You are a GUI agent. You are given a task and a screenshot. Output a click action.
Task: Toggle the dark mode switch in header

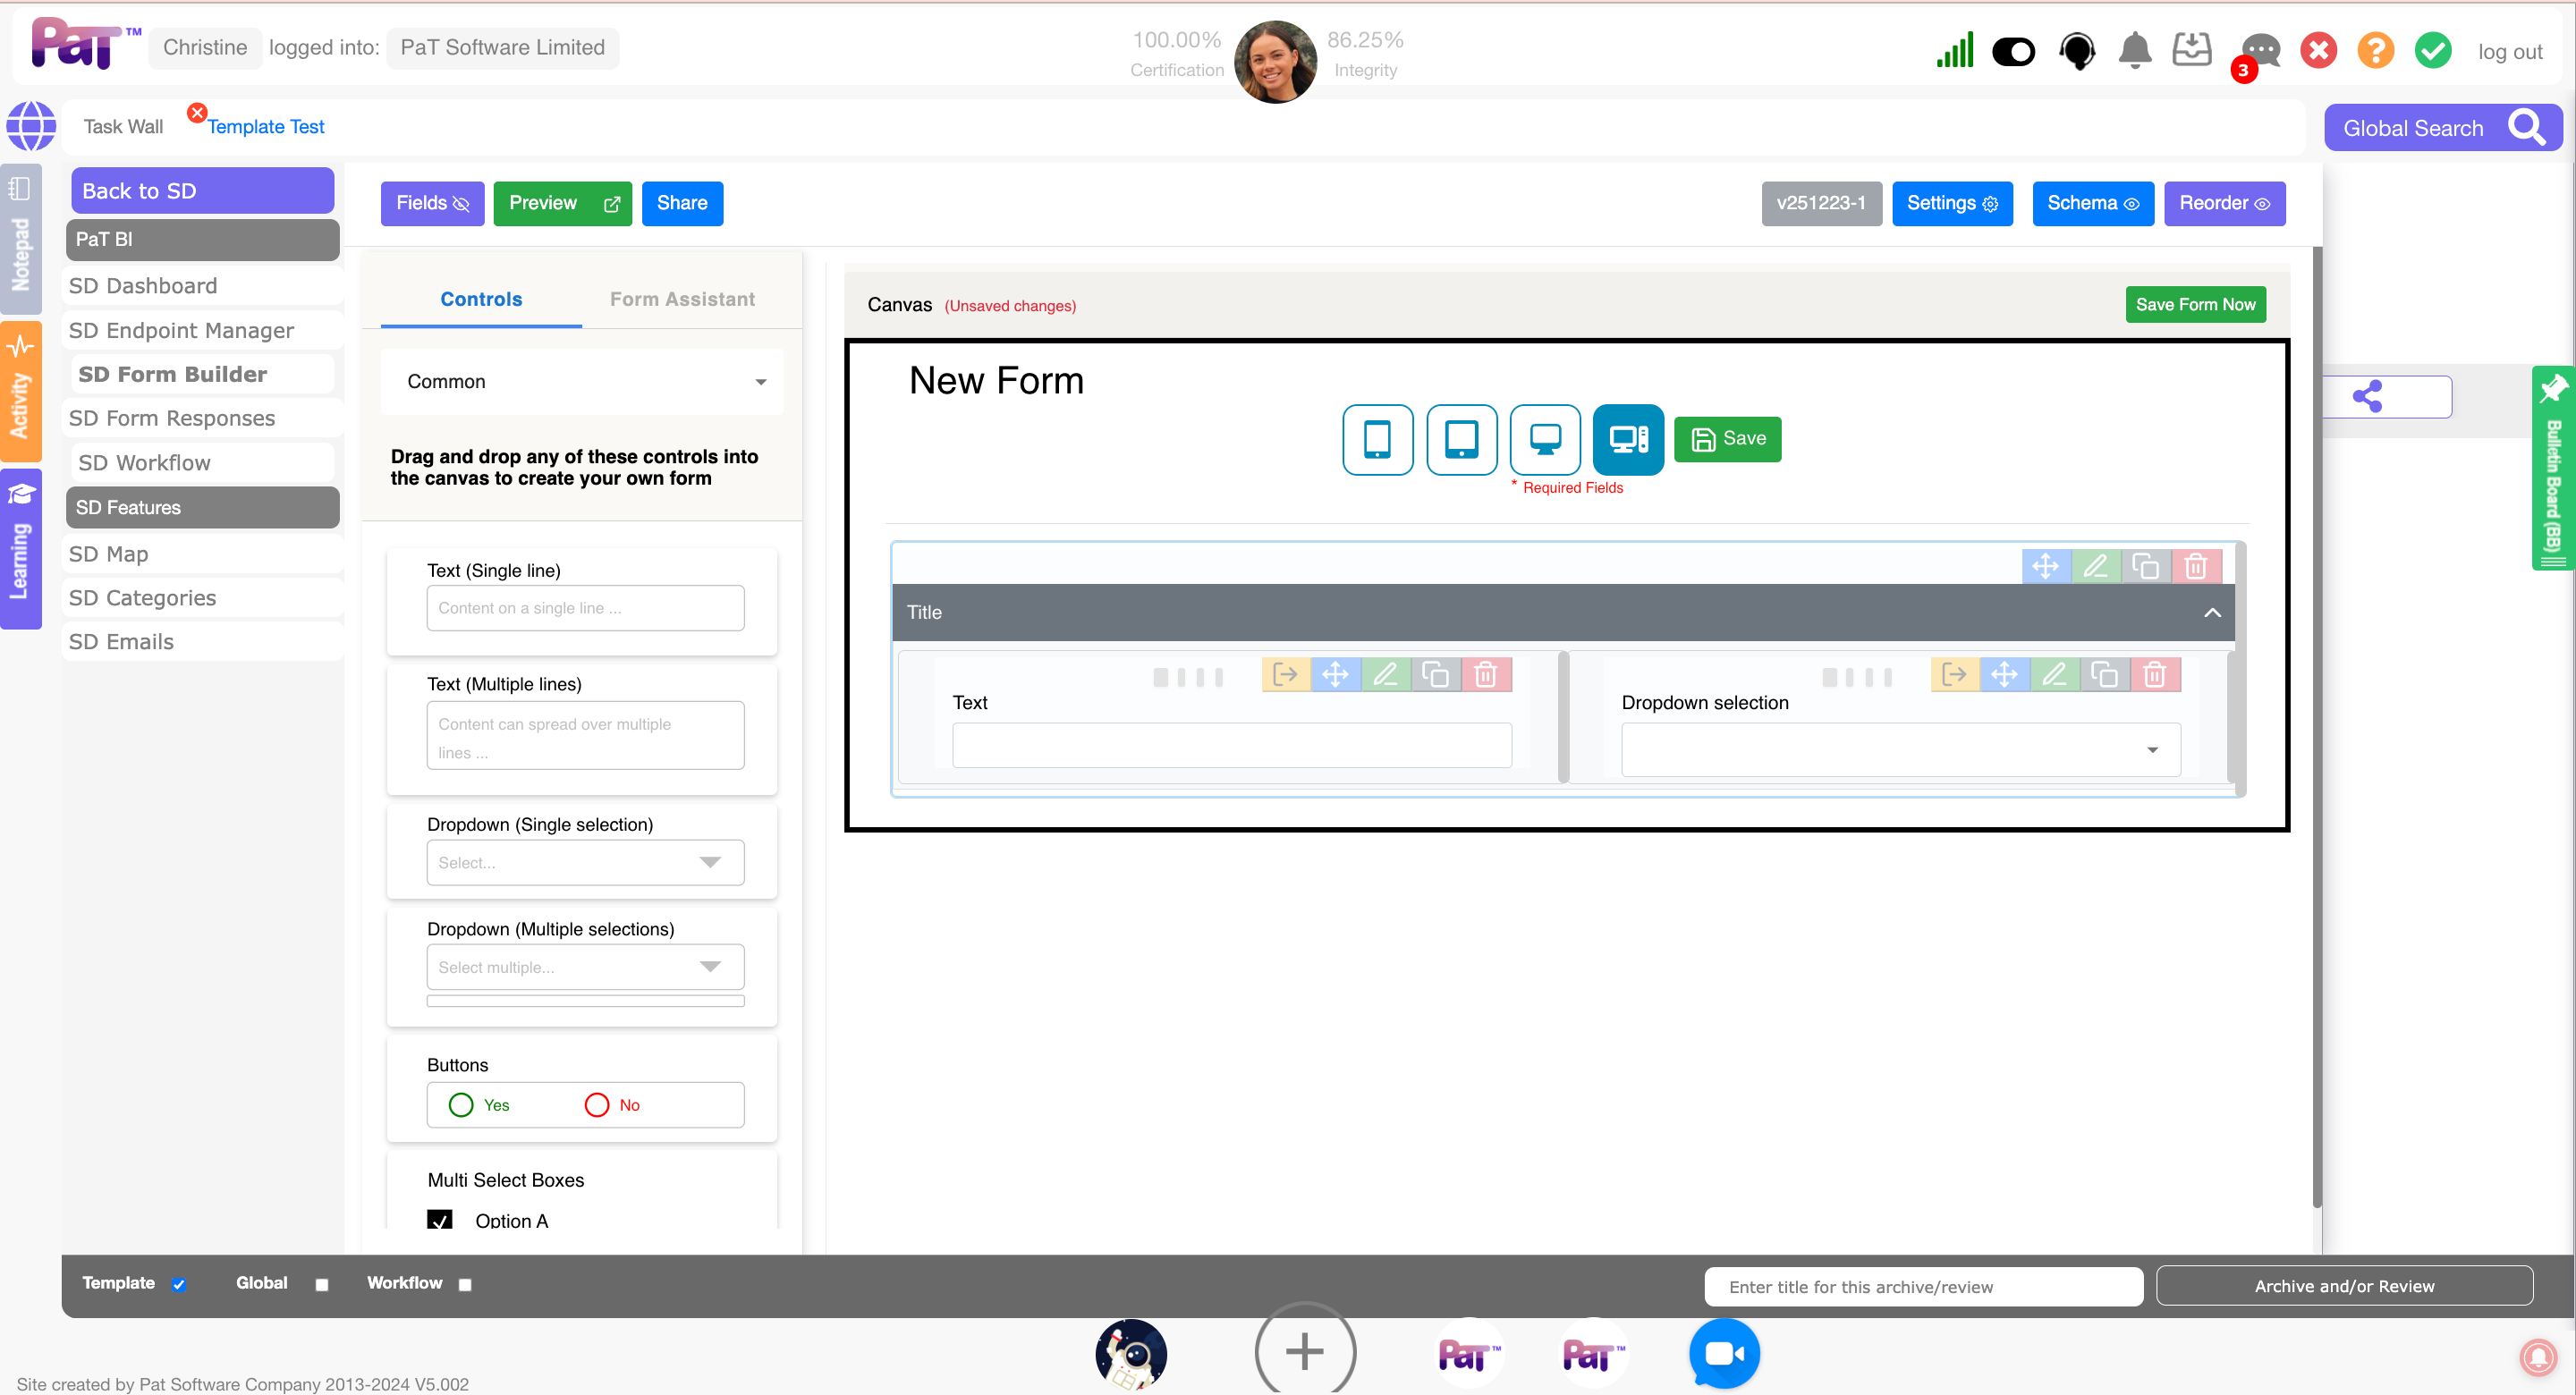pos(2013,51)
